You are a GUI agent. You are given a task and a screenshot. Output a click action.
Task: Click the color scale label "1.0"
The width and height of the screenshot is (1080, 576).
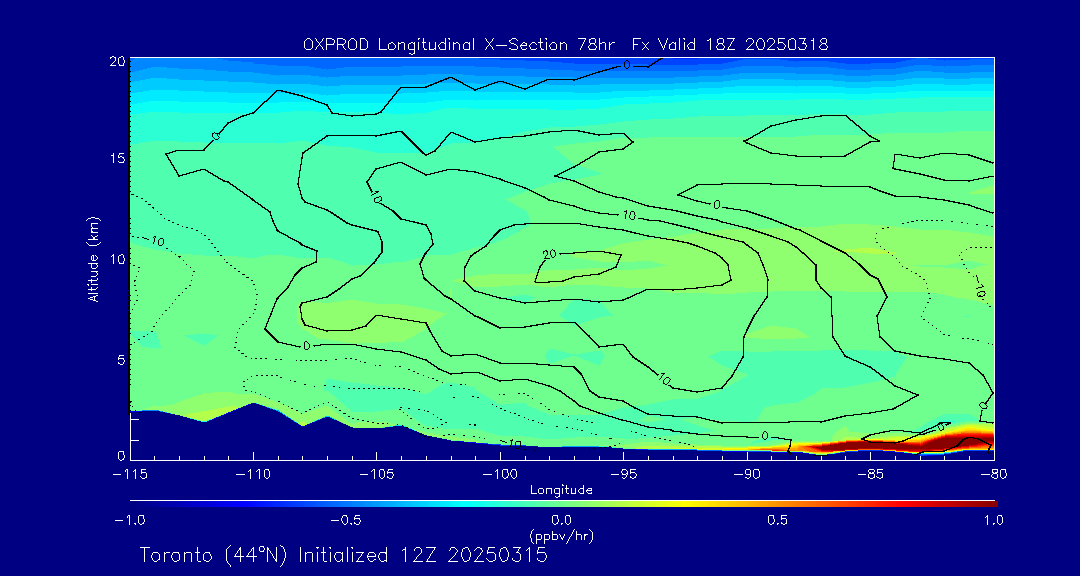[993, 520]
